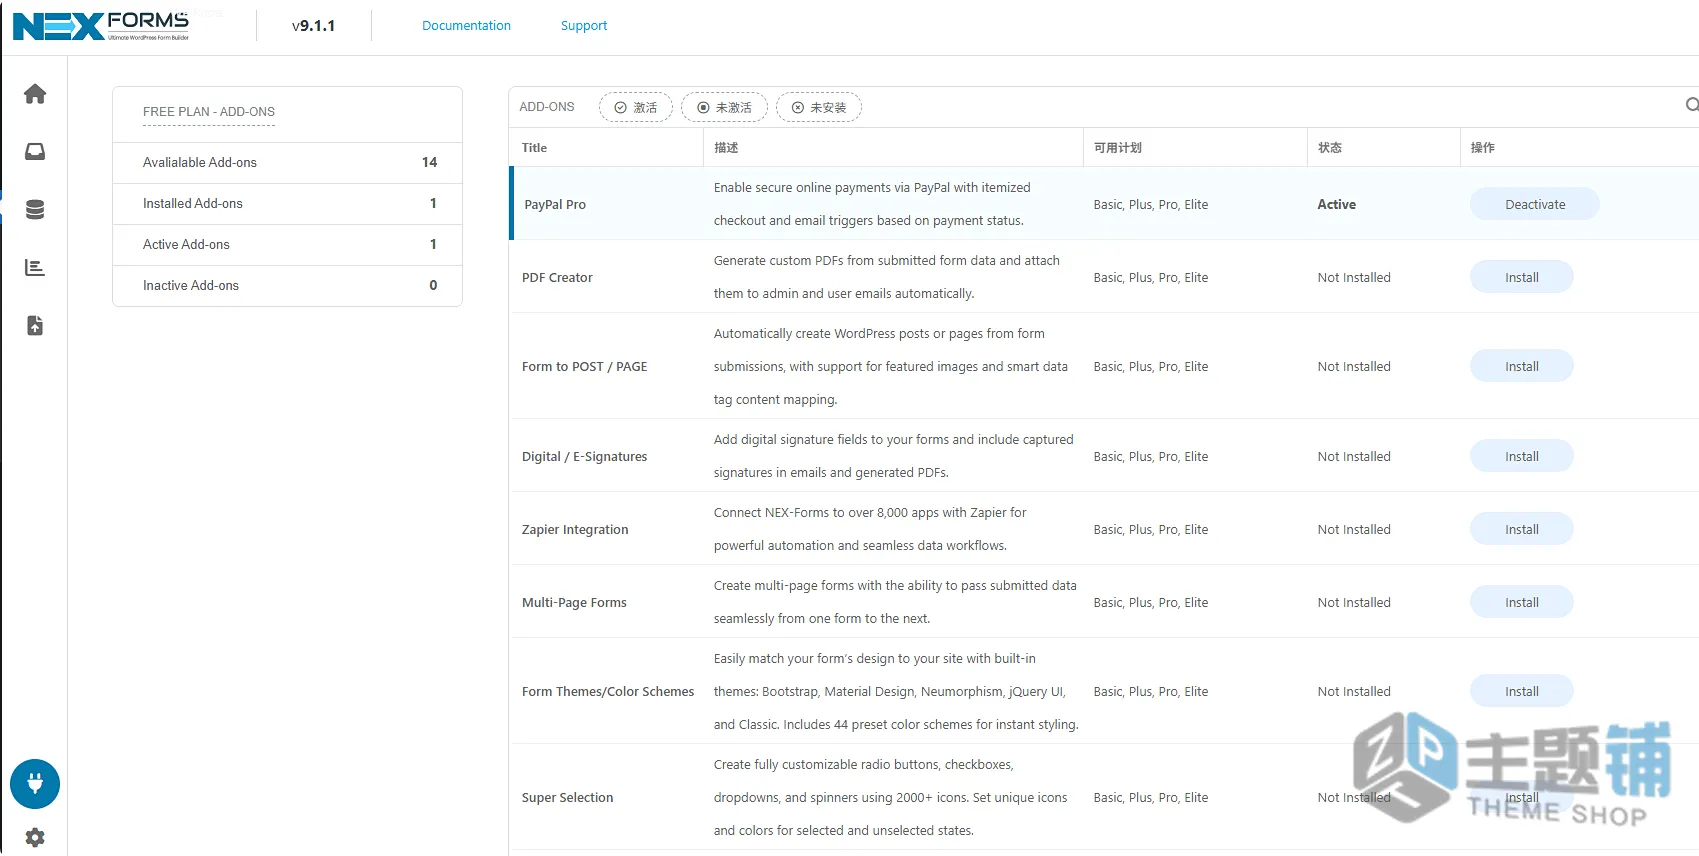Install the Zapier Integration add-on

1522,529
